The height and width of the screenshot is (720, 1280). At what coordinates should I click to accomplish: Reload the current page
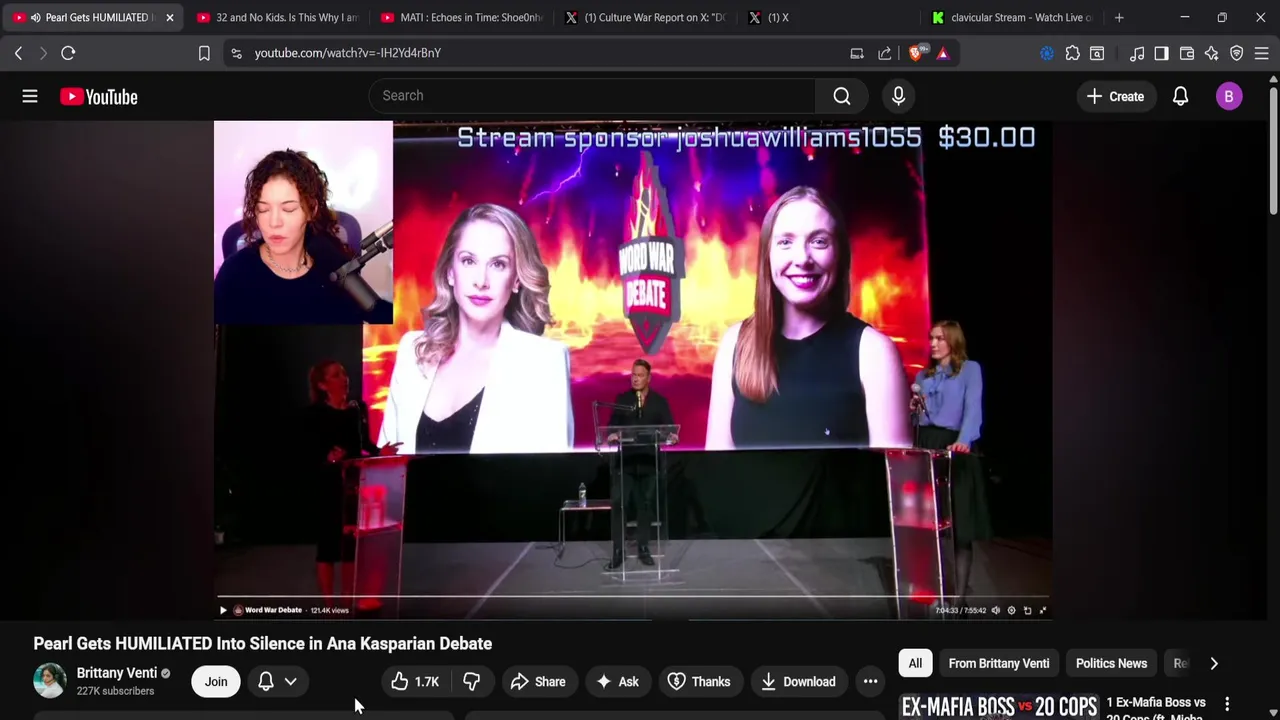pos(68,53)
